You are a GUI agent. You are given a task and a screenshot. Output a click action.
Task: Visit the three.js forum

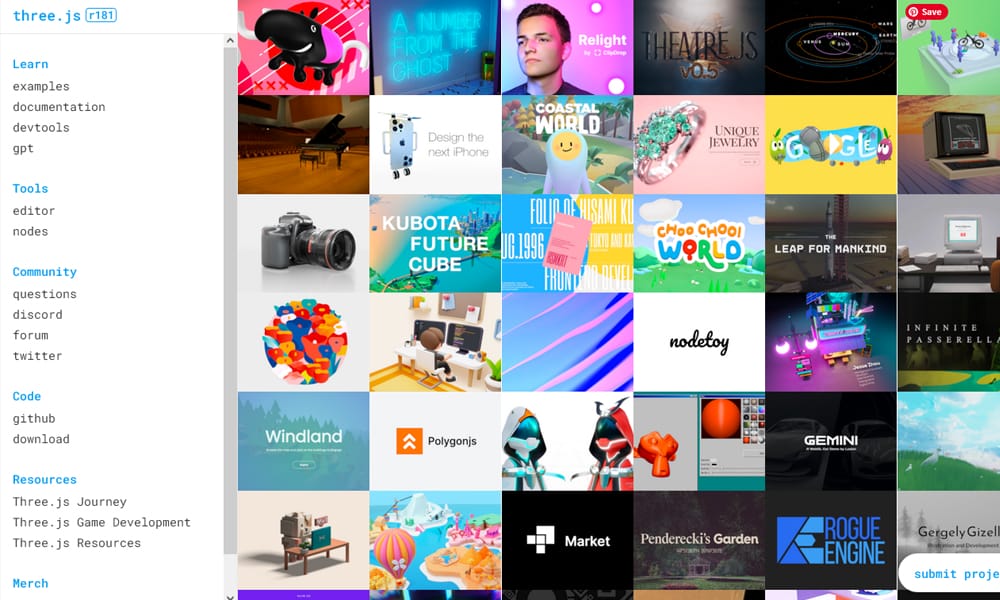coord(30,335)
